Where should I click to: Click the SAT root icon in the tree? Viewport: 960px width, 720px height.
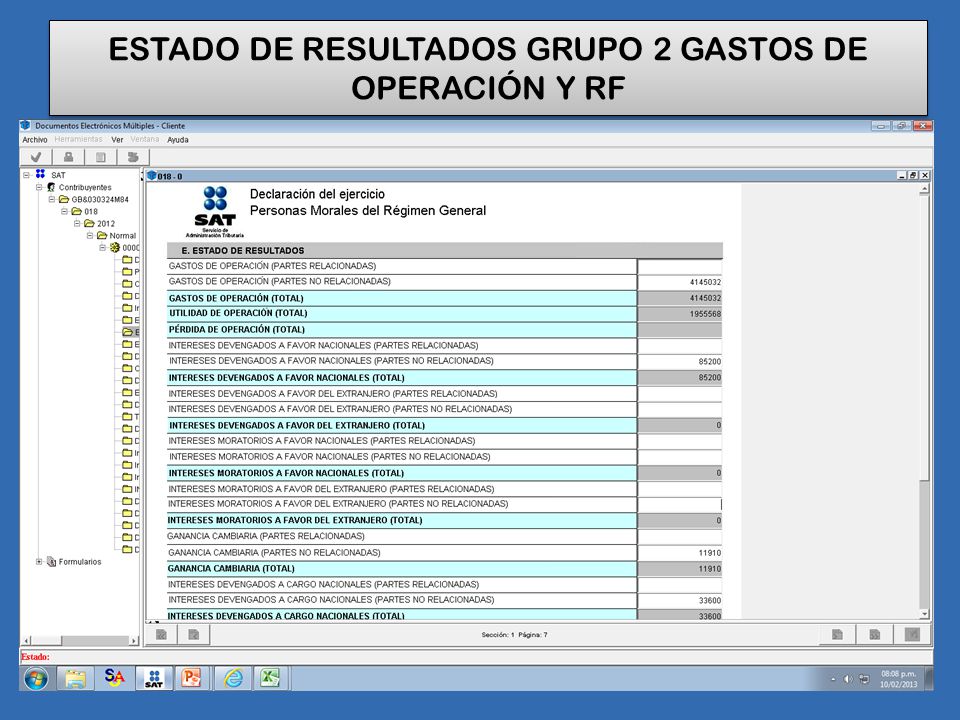(40, 174)
